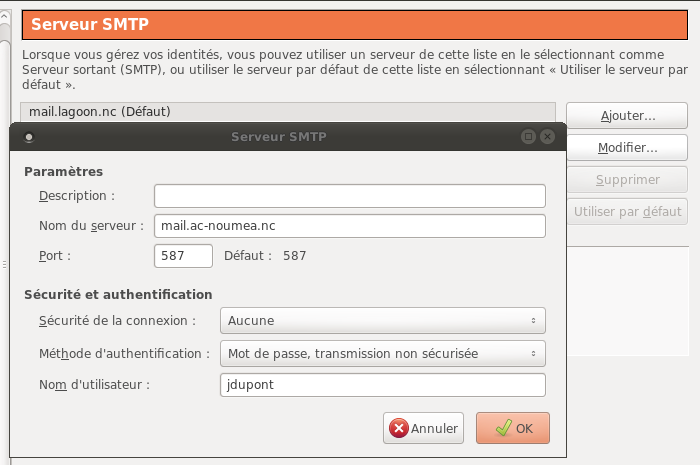Click the Description text field
Screen dimensions: 700x465
(349, 196)
